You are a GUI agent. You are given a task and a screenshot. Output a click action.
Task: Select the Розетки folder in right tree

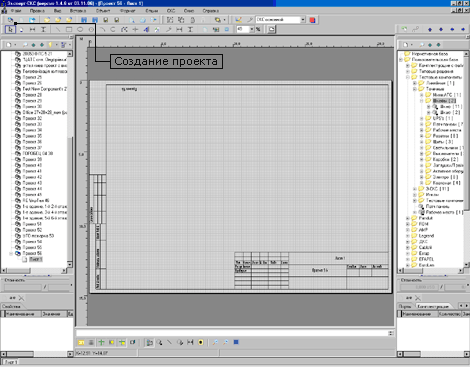tap(445, 136)
